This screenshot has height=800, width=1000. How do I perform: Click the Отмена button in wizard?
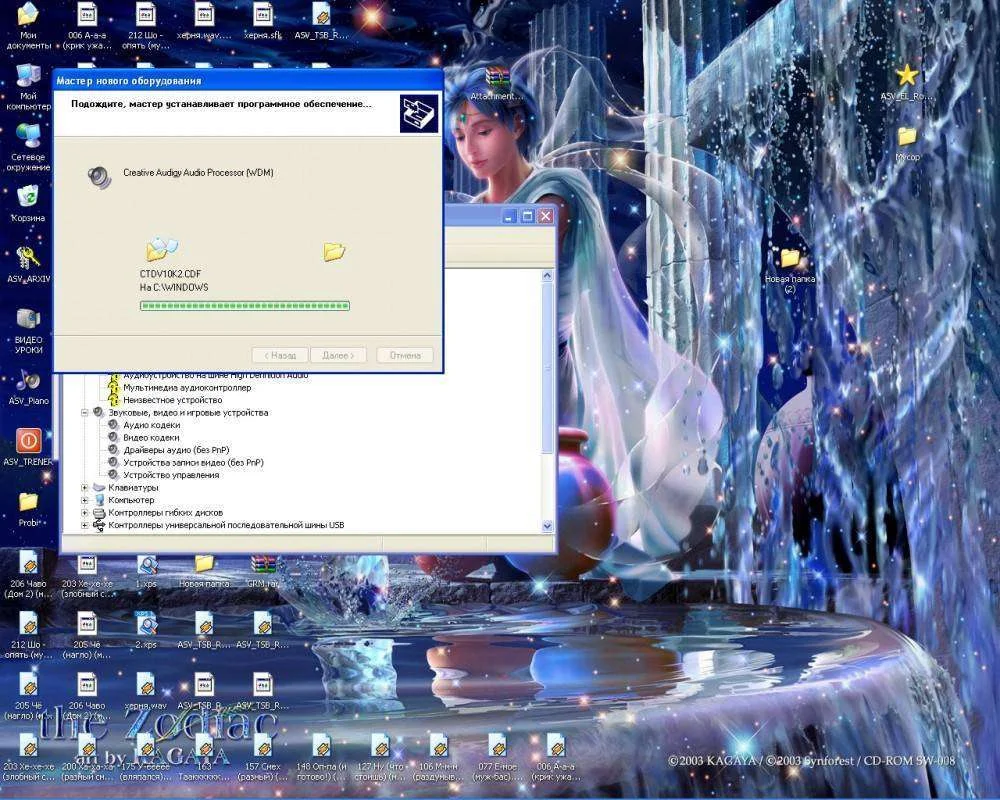coord(405,355)
